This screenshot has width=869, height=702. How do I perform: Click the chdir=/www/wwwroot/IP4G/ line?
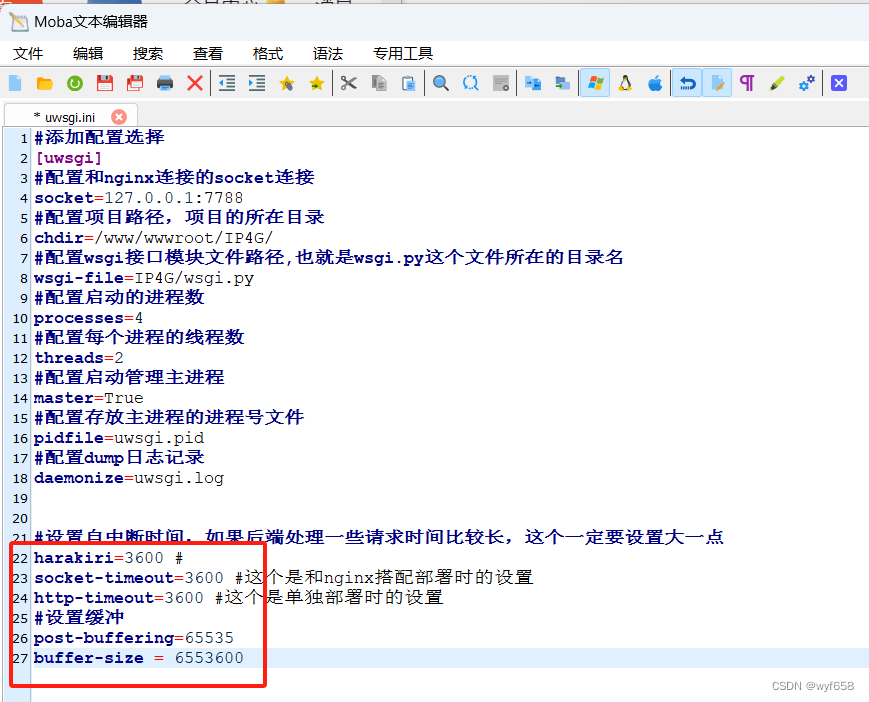coord(154,238)
